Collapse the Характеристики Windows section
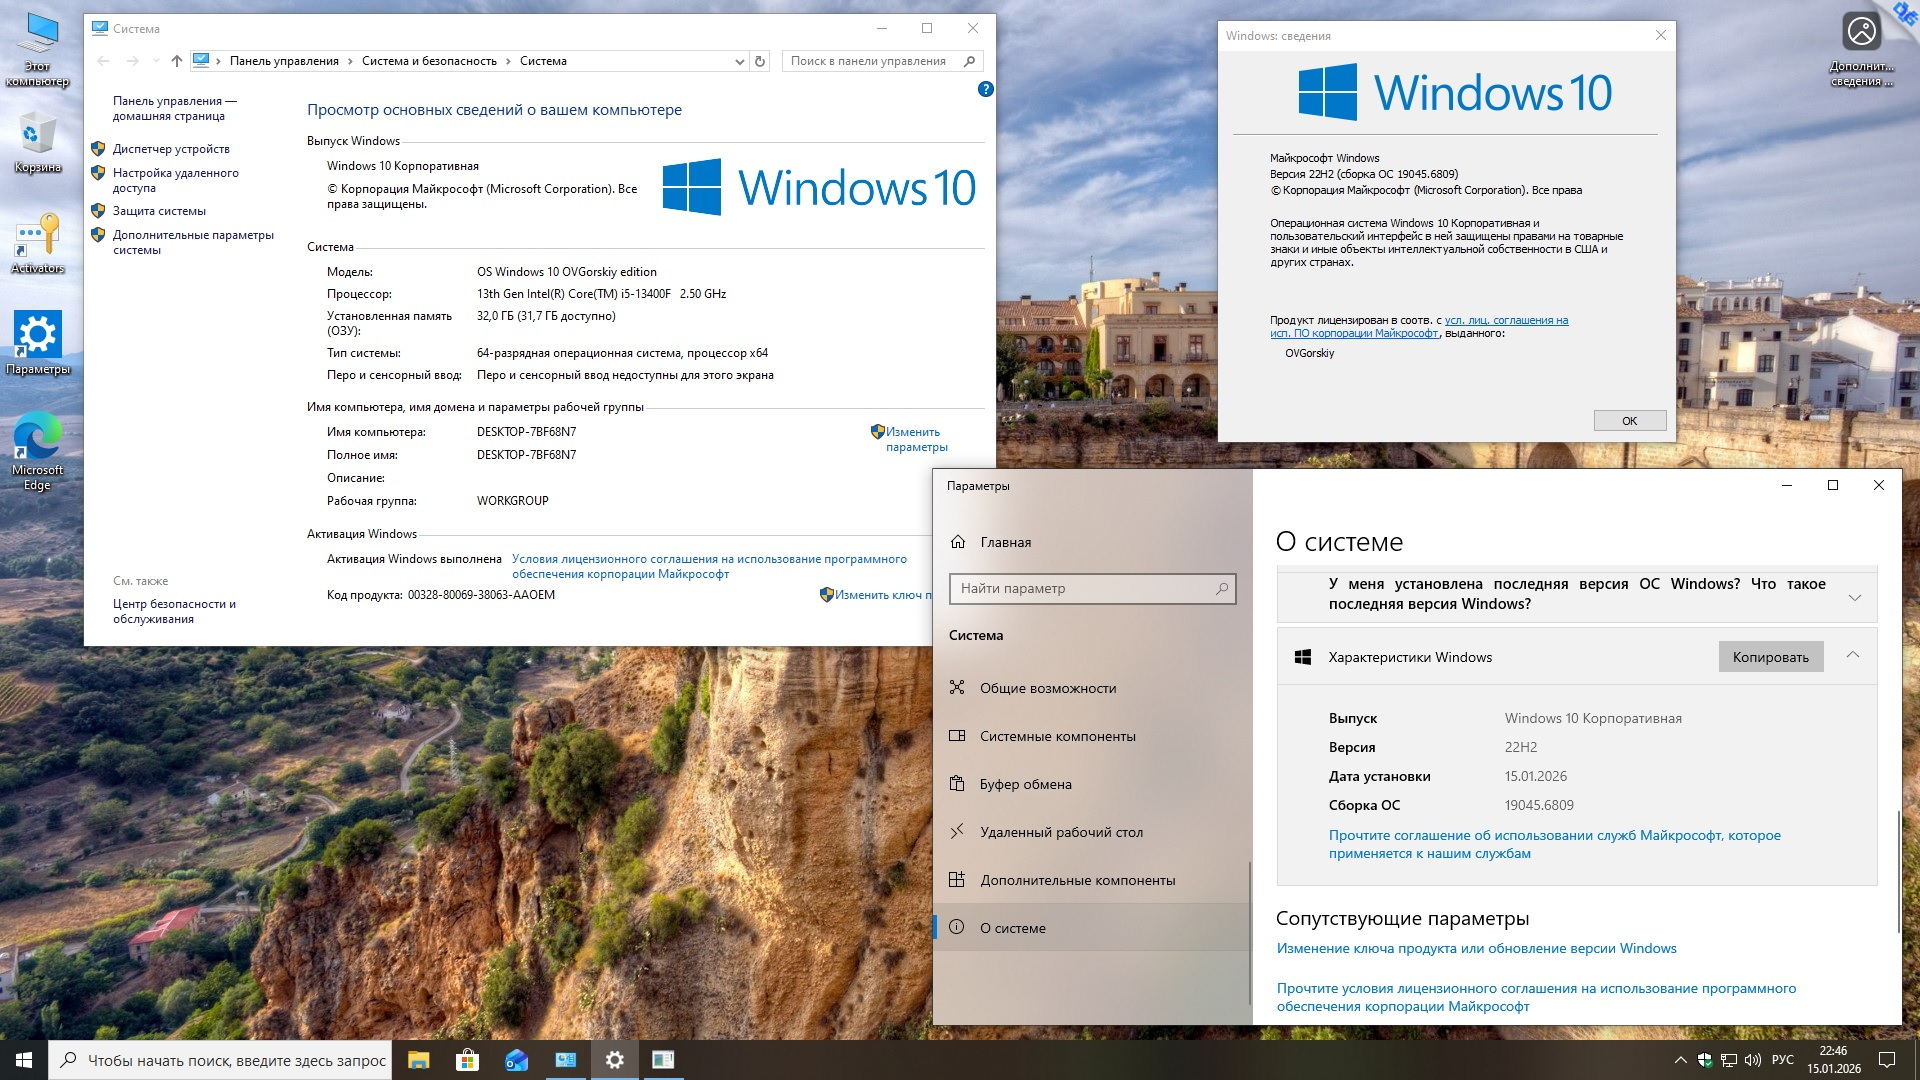The height and width of the screenshot is (1080, 1920). pyautogui.click(x=1852, y=655)
